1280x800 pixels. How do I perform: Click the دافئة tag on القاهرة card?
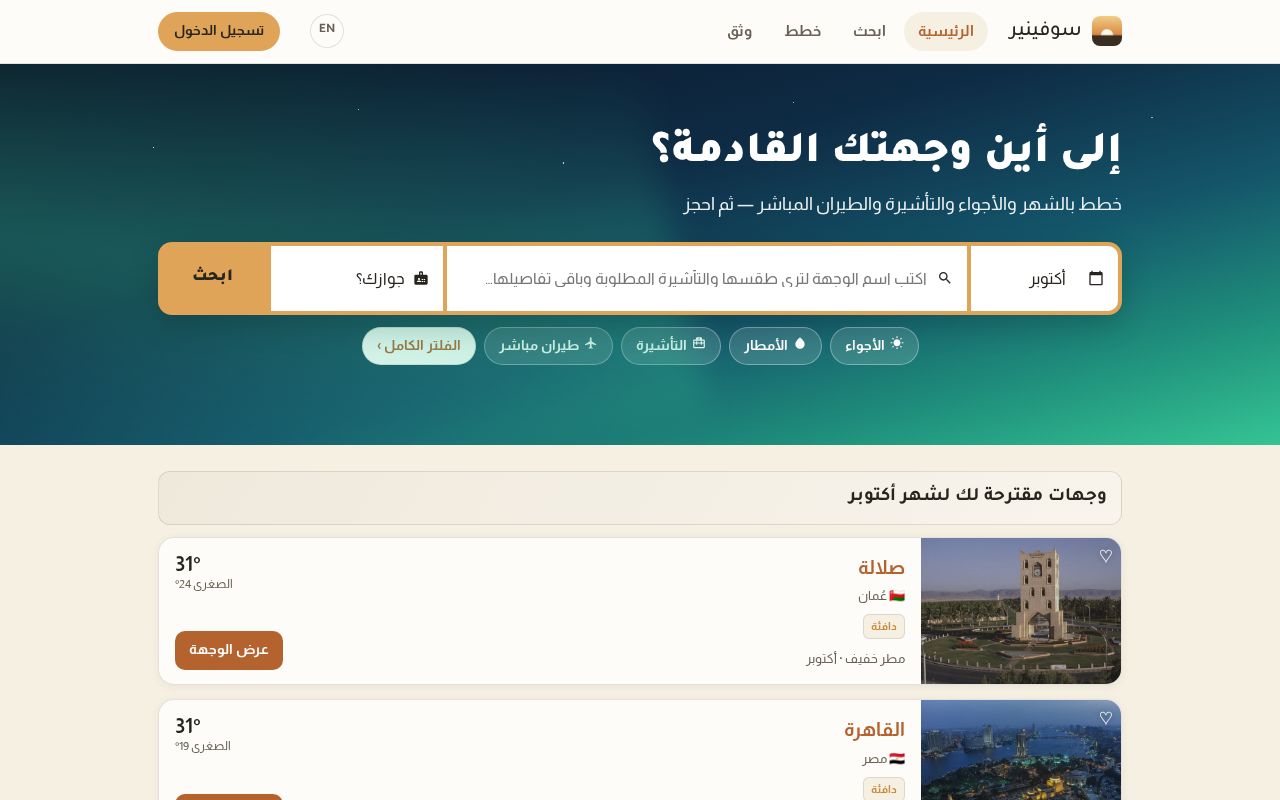[x=884, y=790]
